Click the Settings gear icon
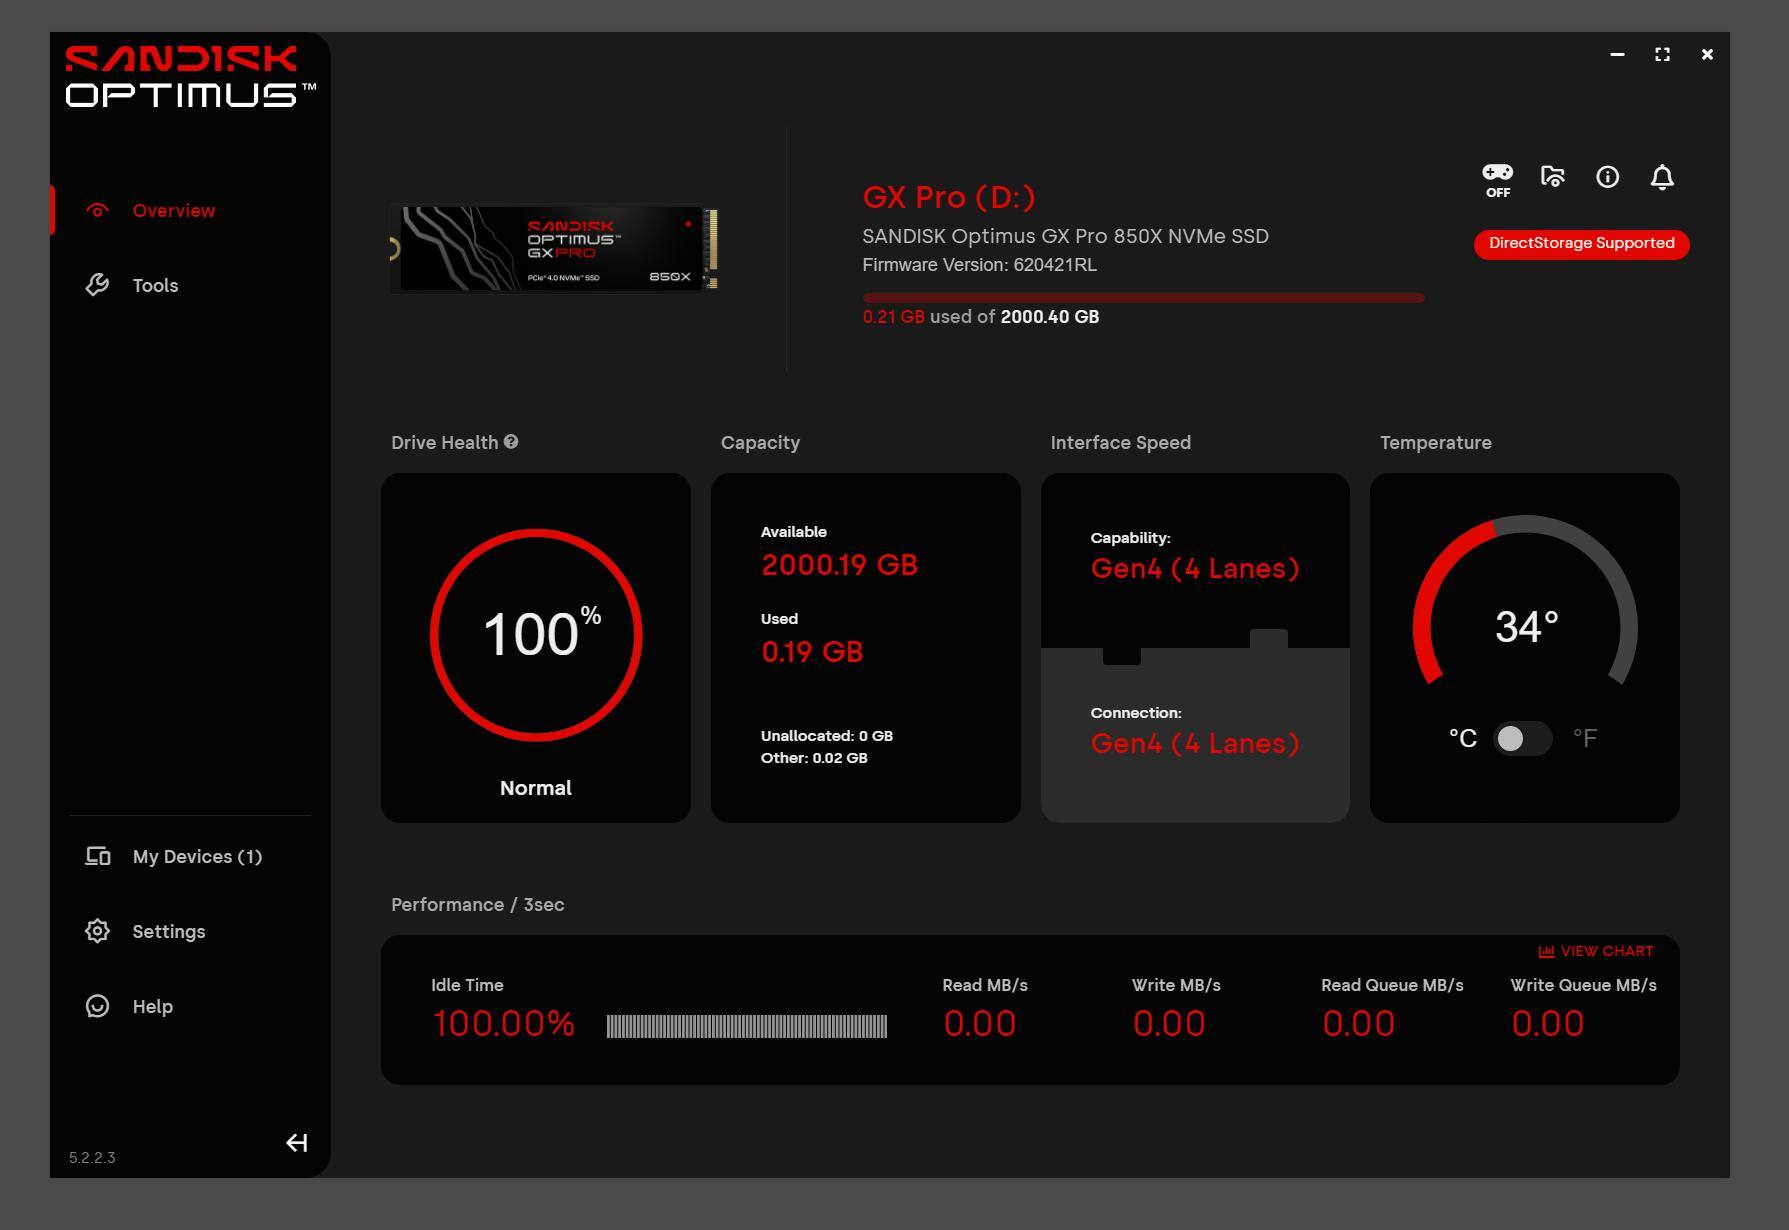The width and height of the screenshot is (1789, 1230). point(97,931)
